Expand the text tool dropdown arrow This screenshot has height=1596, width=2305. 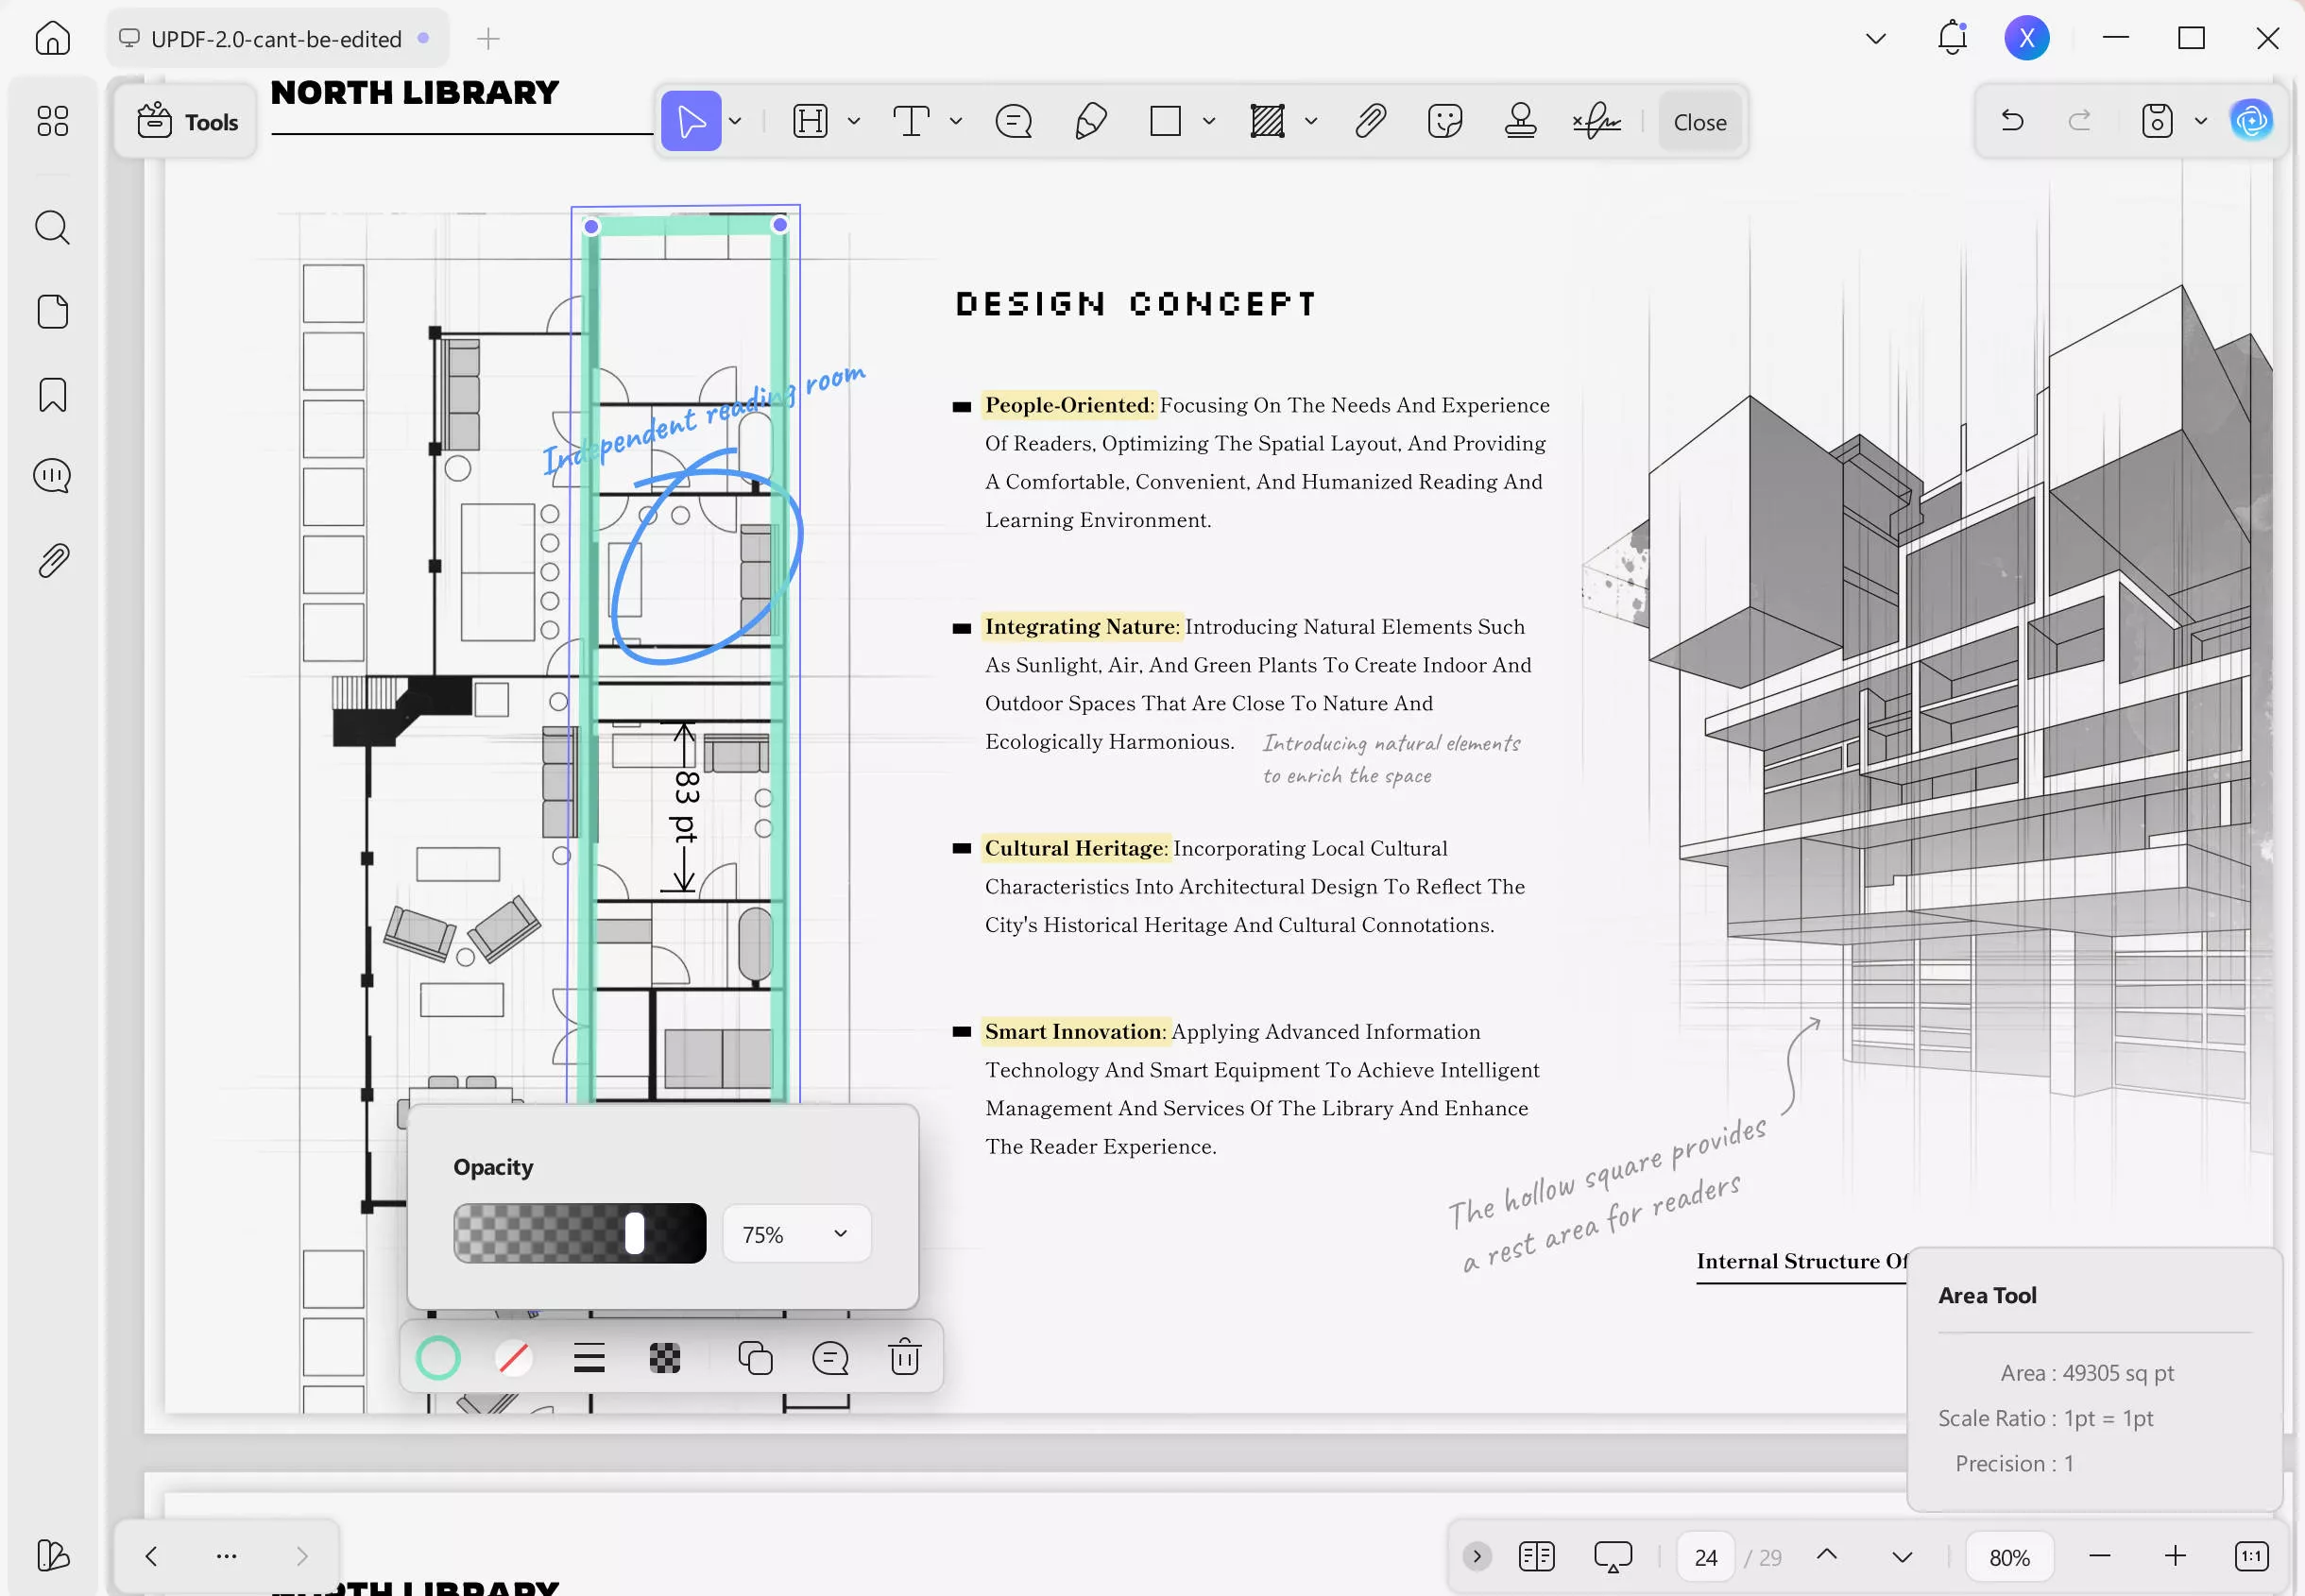(956, 122)
